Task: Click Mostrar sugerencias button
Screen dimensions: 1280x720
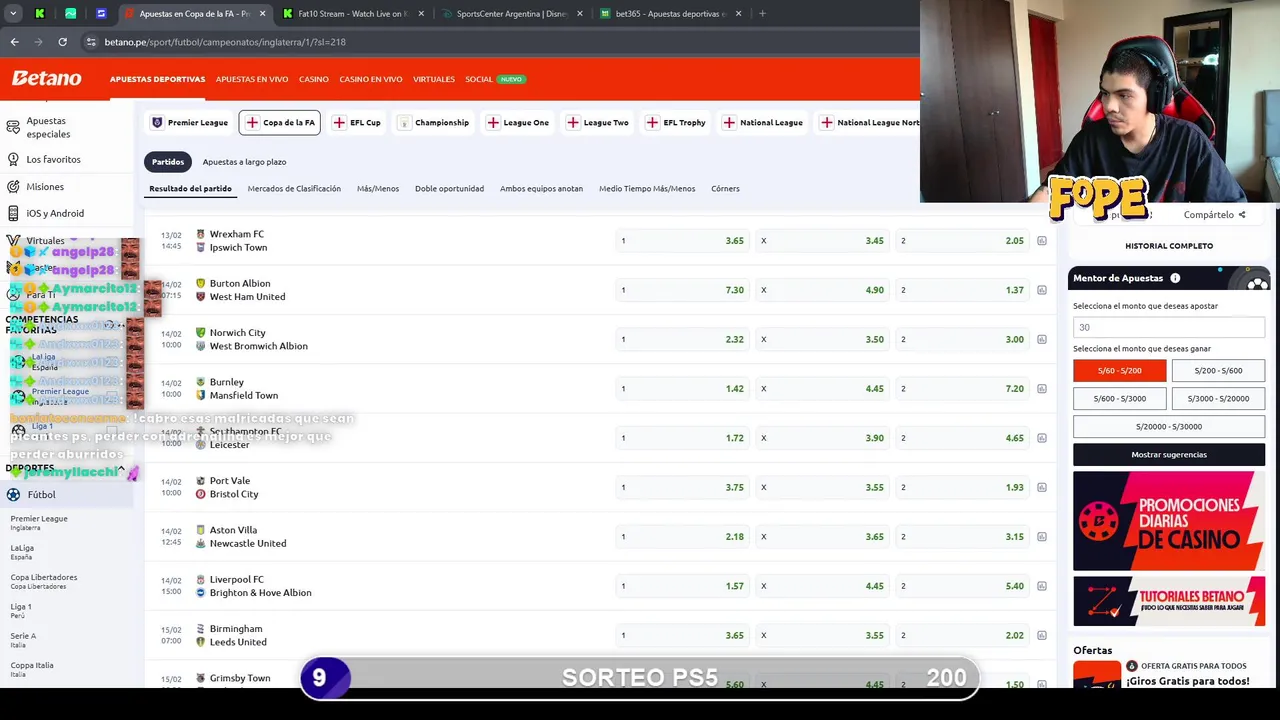Action: [x=1169, y=454]
